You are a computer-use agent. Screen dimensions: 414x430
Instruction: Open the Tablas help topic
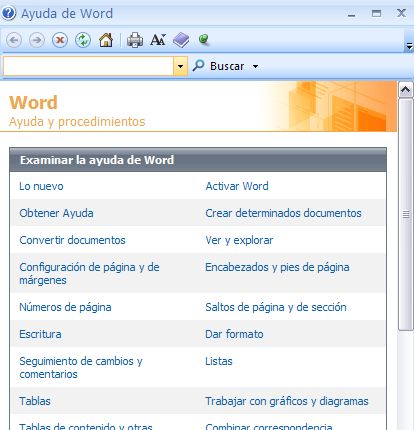(x=35, y=401)
